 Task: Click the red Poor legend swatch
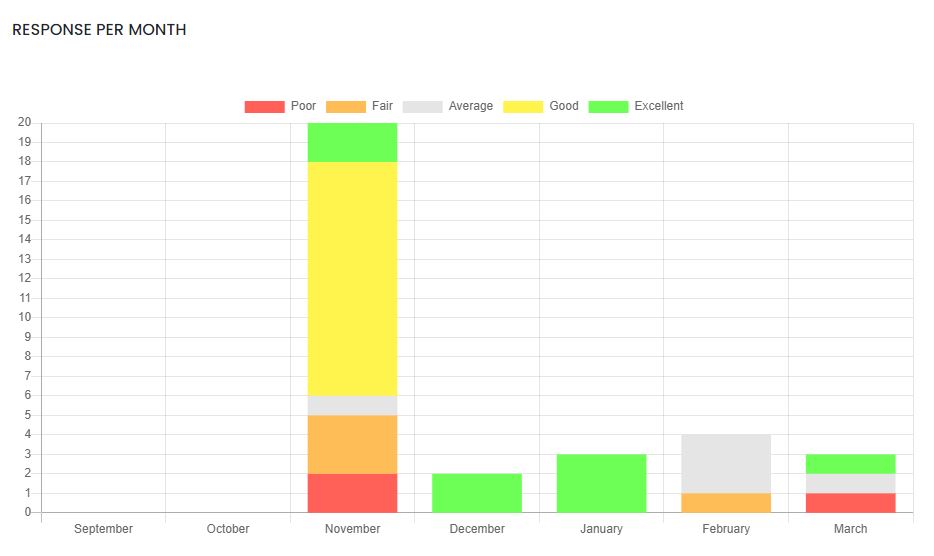pos(264,107)
